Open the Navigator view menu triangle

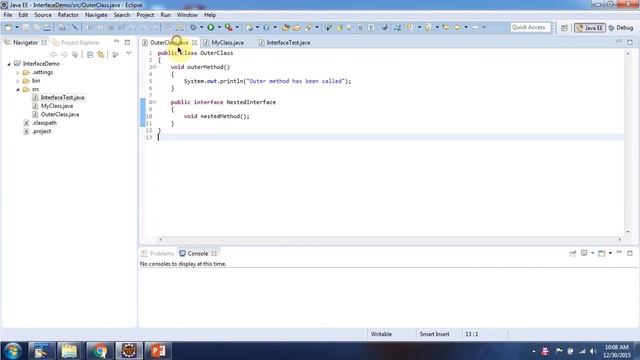coord(129,54)
